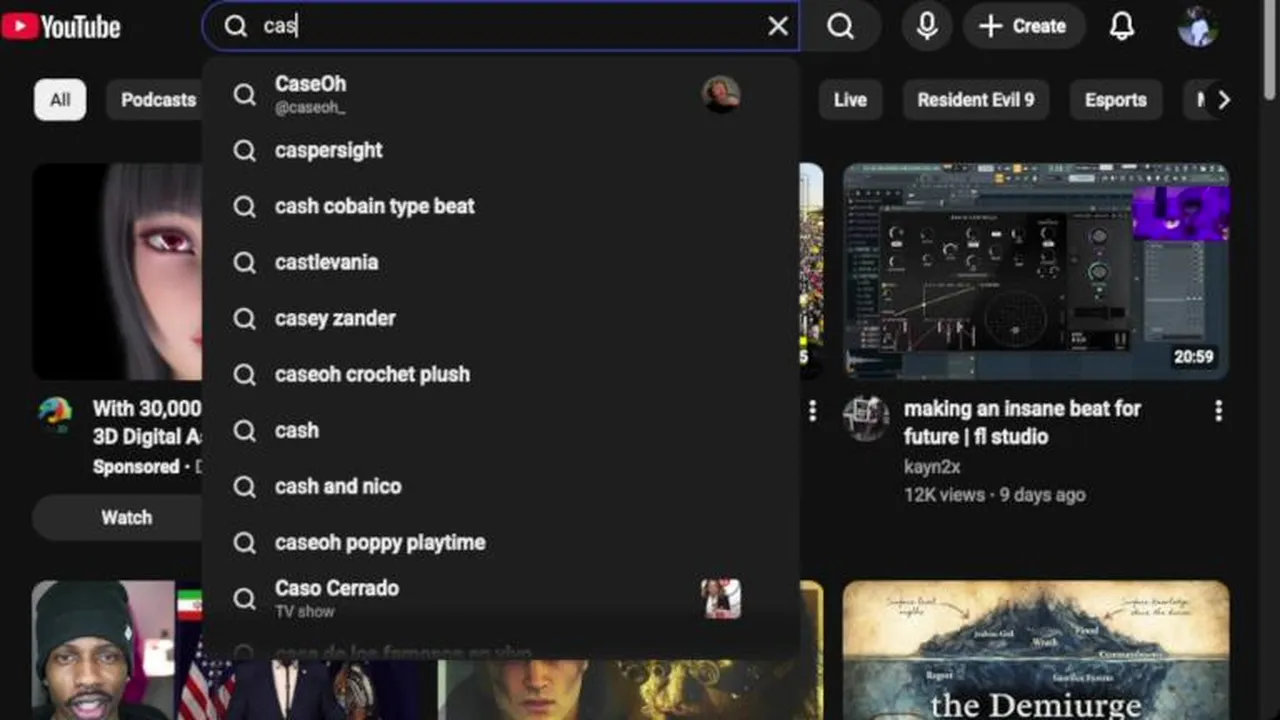
Task: Choose the plain cash suggestion
Action: pyautogui.click(x=500, y=430)
